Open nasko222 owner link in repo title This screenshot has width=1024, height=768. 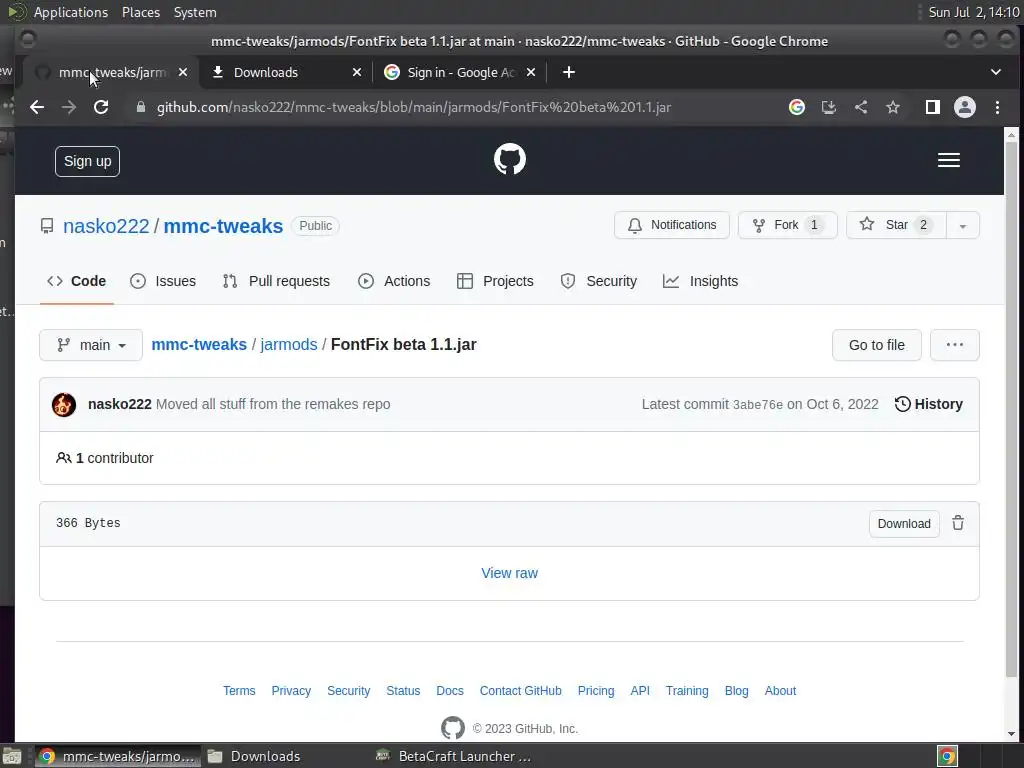106,226
